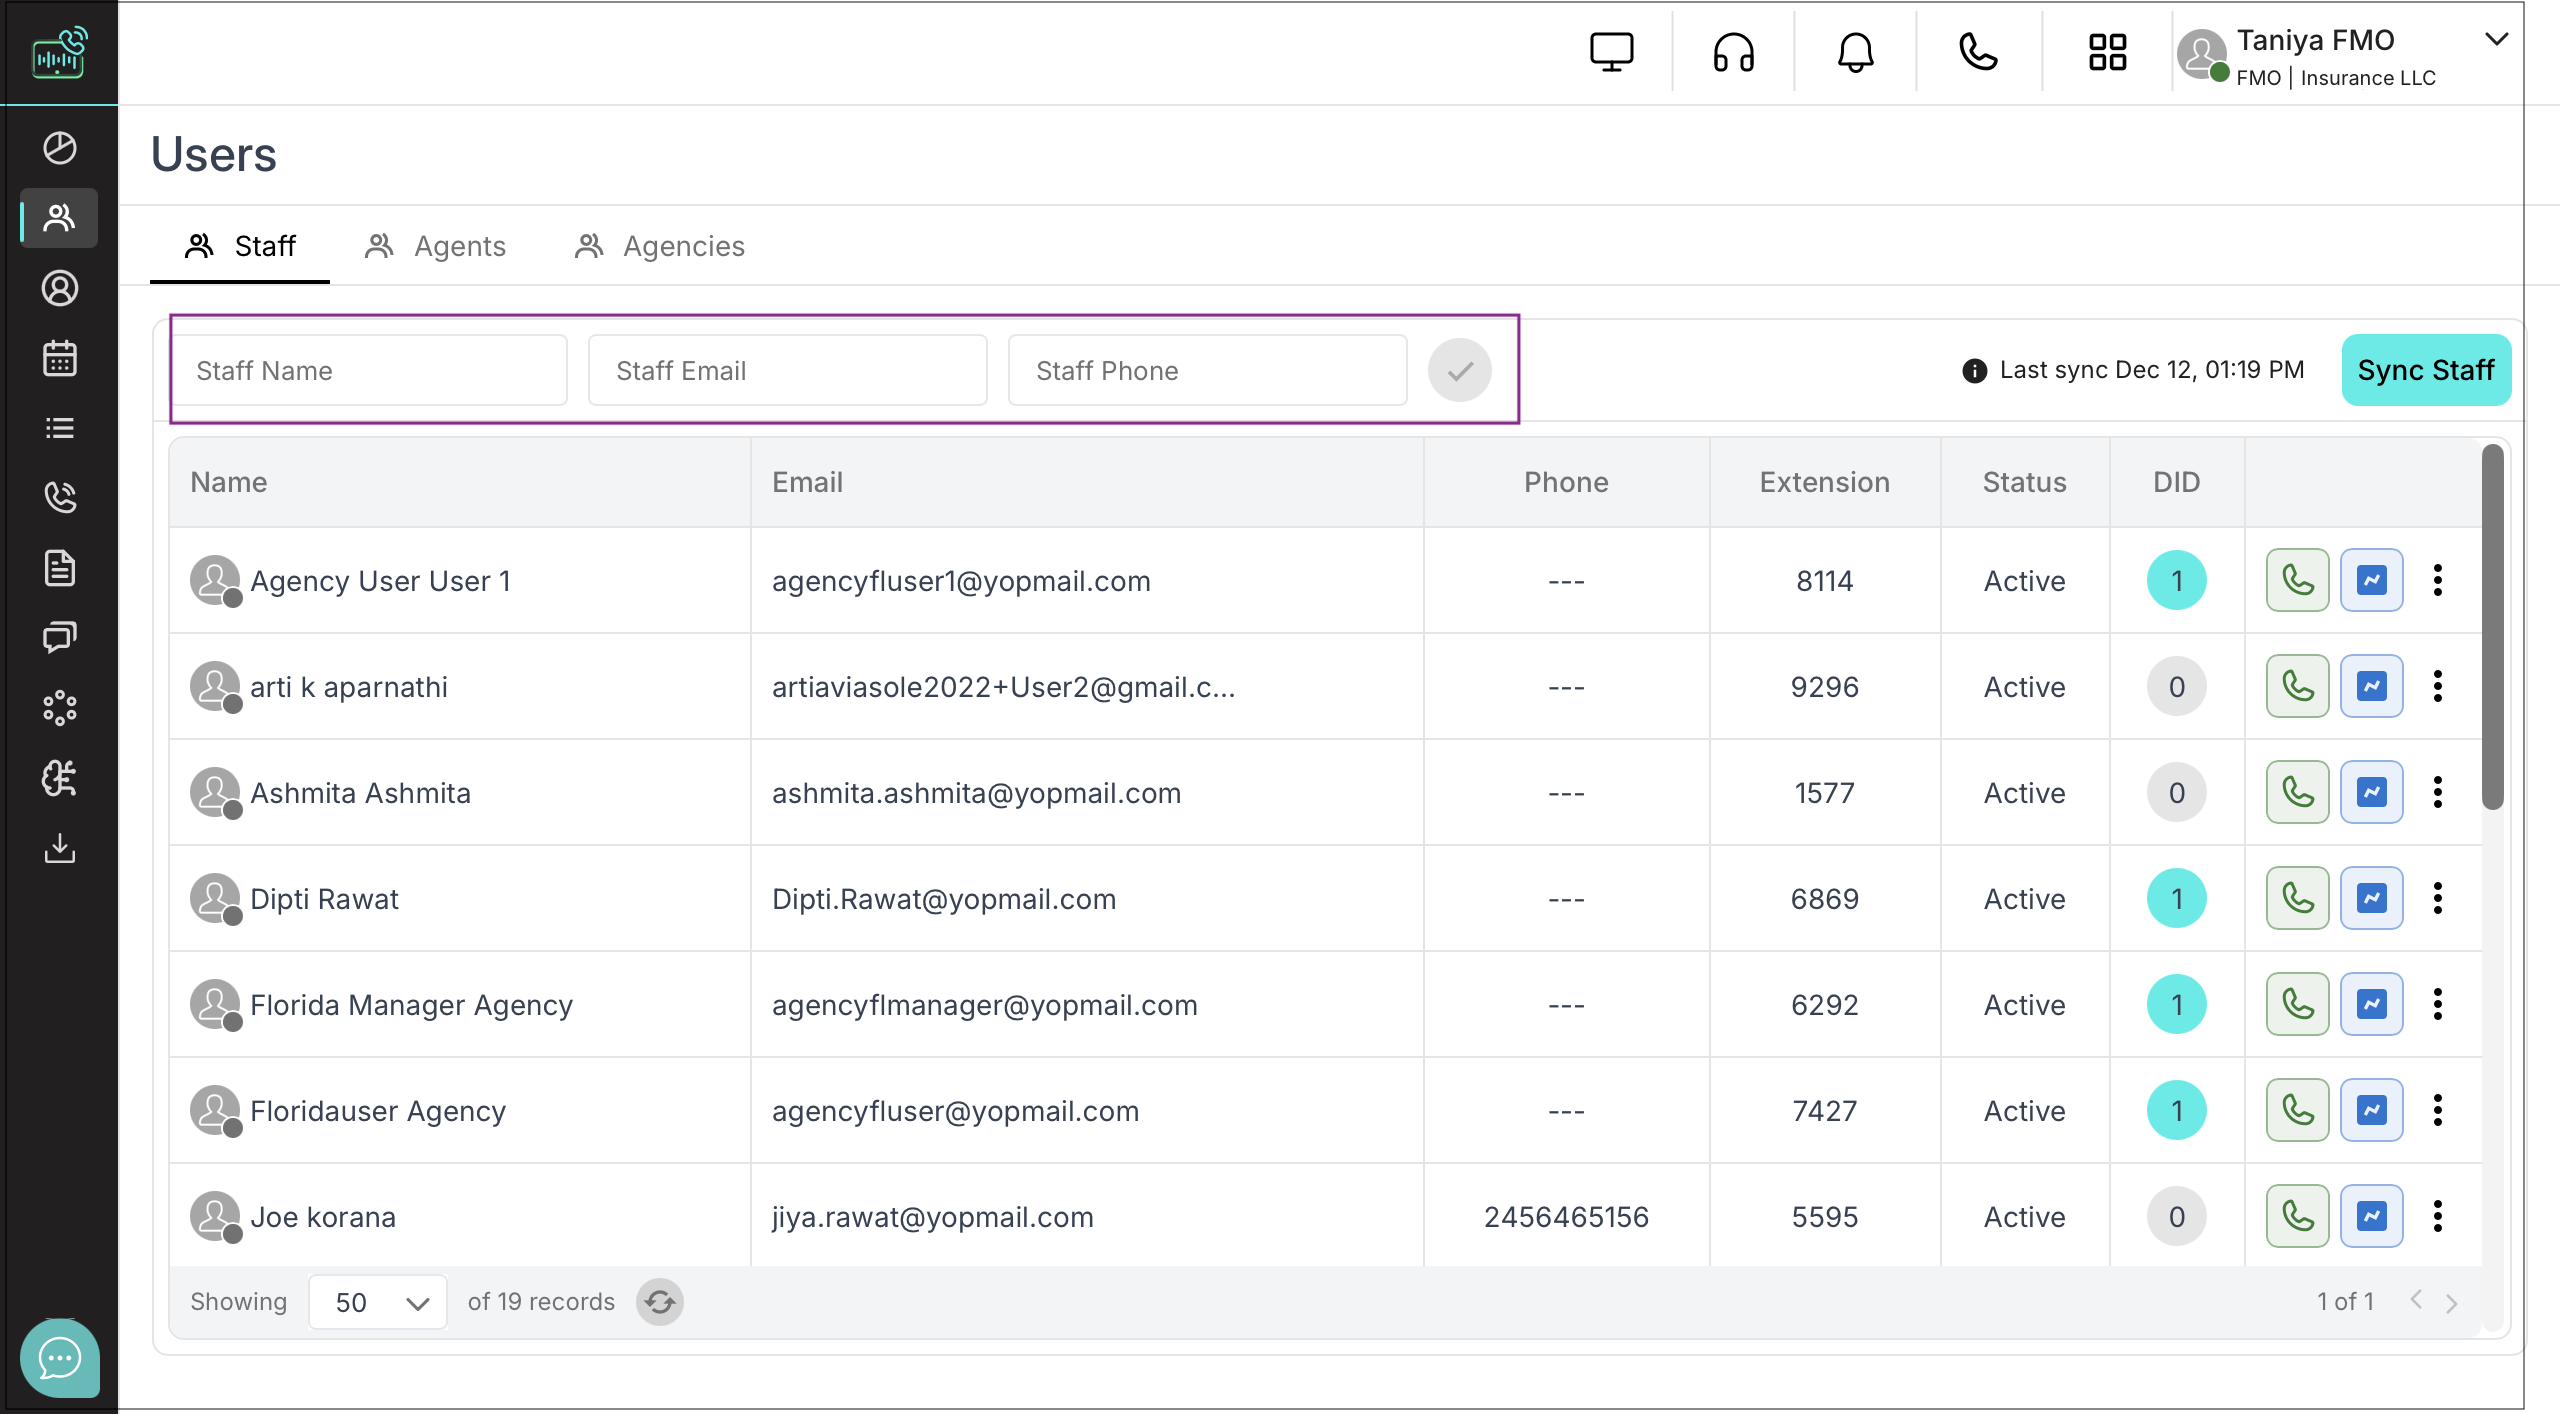
Task: Open the chat support bubble icon
Action: pyautogui.click(x=60, y=1357)
